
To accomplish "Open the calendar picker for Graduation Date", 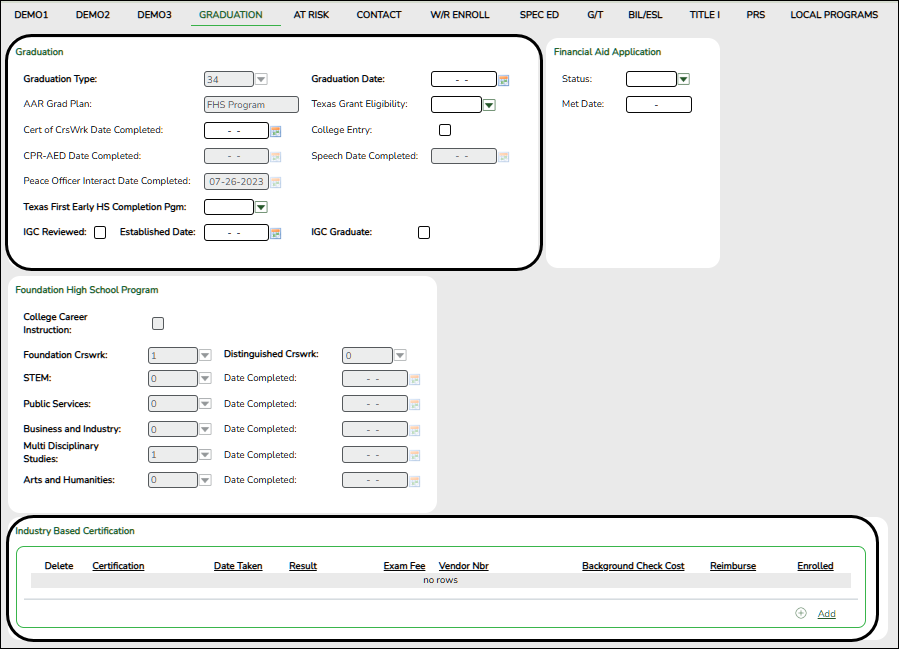I will click(x=506, y=79).
